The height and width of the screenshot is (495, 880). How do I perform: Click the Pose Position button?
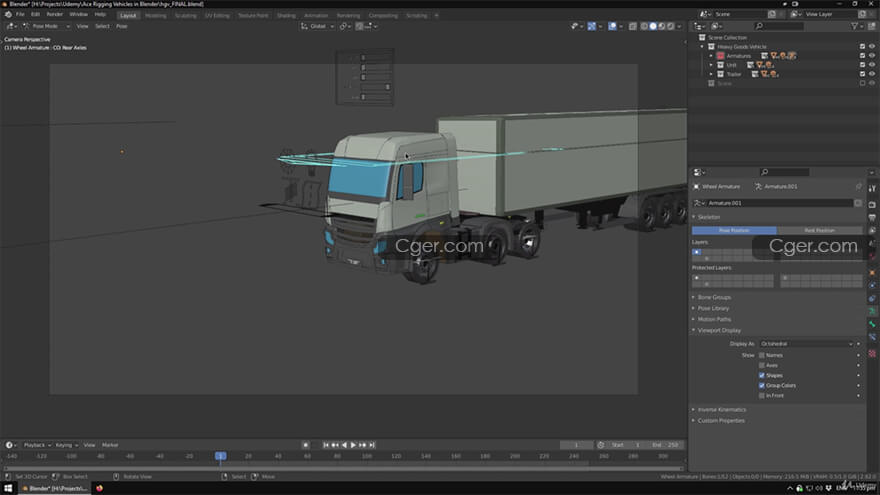[x=734, y=230]
